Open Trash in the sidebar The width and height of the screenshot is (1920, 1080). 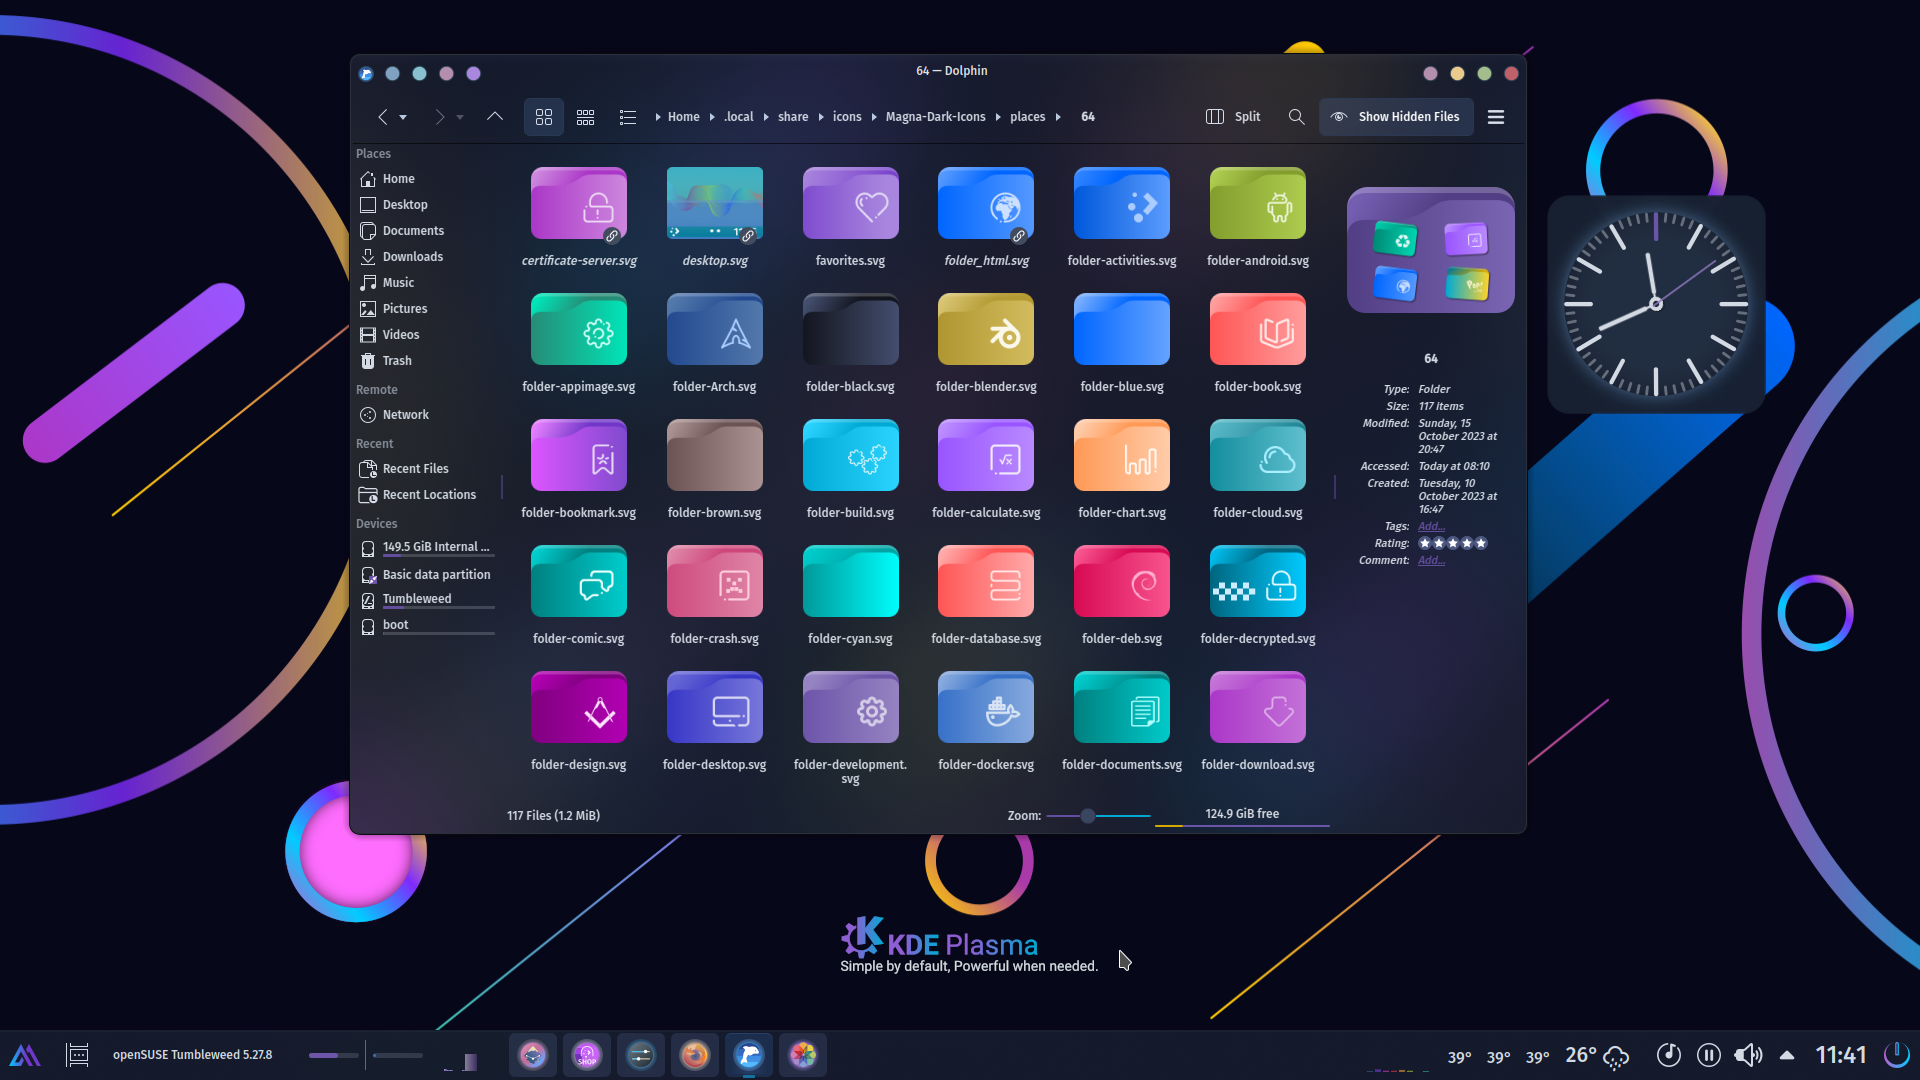point(427,361)
